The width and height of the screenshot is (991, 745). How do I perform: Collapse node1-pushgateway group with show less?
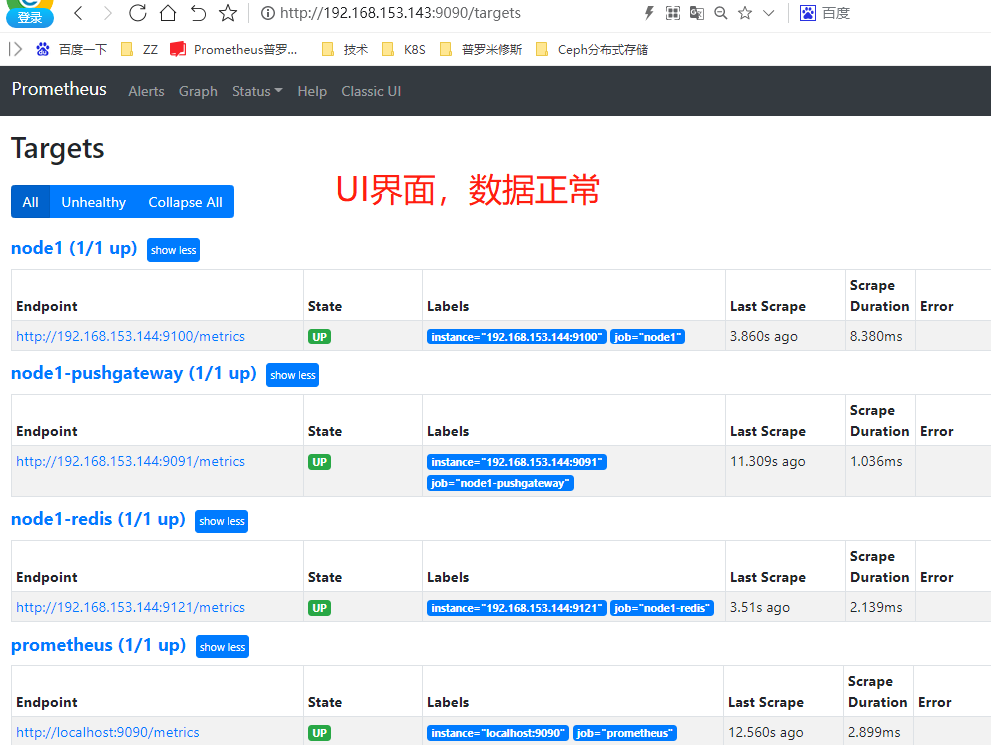[x=293, y=375]
